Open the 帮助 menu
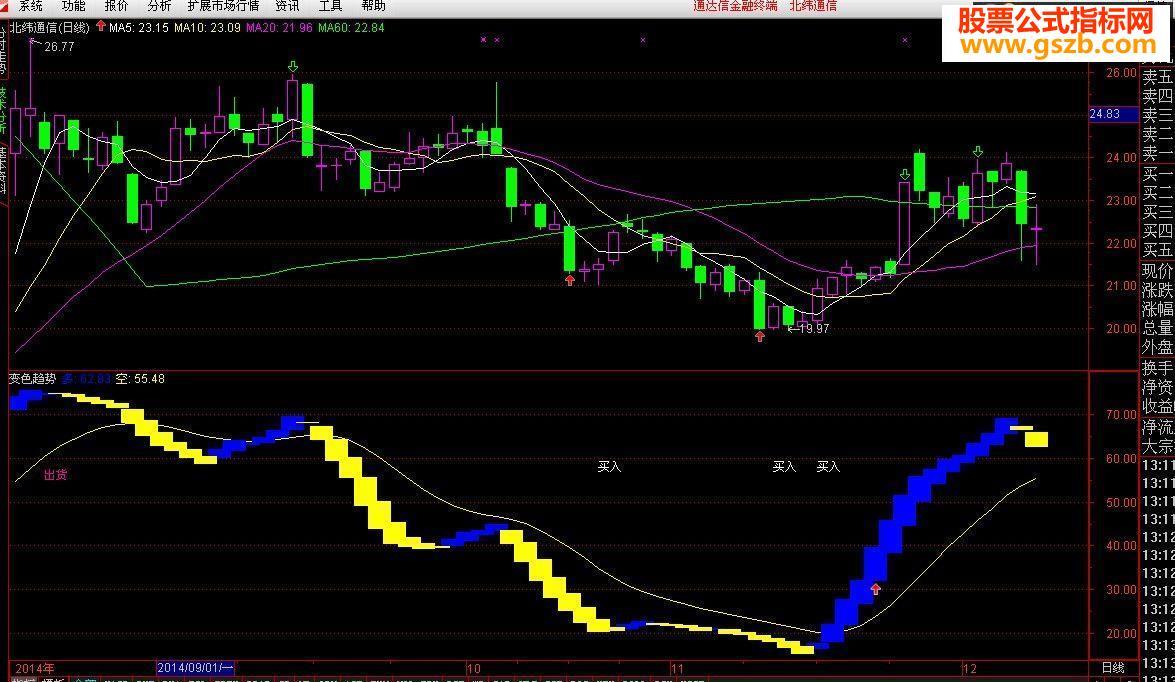The image size is (1175, 682). coord(373,6)
